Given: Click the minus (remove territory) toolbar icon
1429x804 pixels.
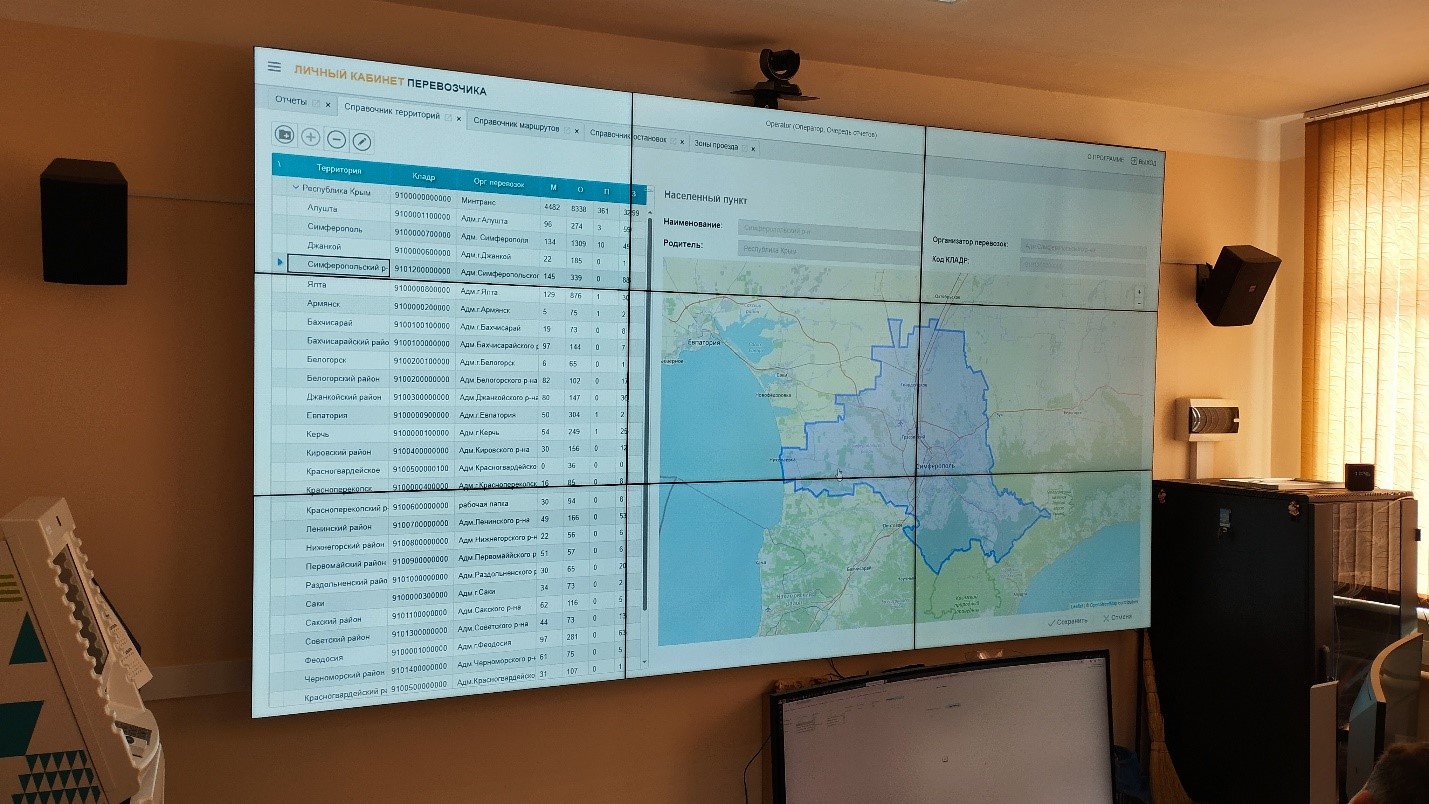Looking at the screenshot, I should coord(337,140).
